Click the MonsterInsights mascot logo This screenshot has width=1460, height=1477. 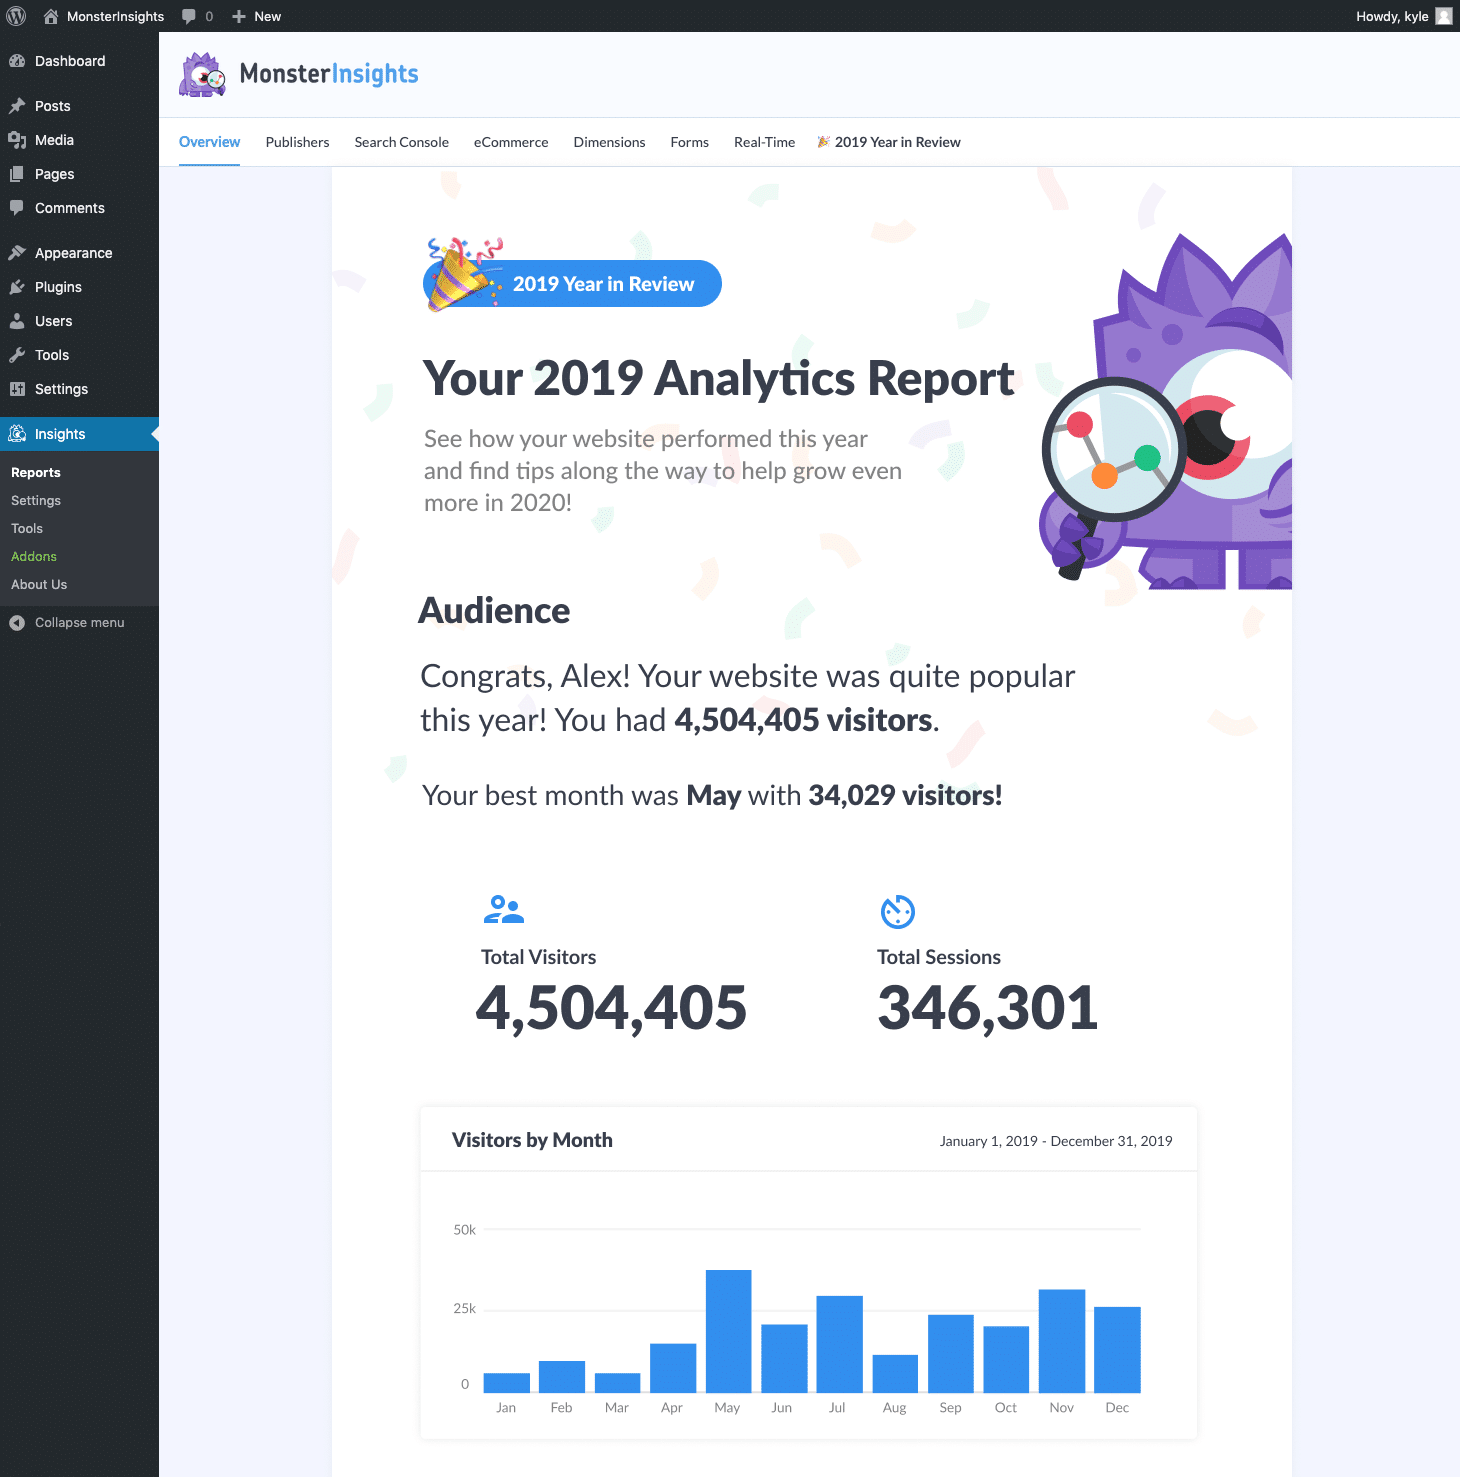(x=202, y=73)
